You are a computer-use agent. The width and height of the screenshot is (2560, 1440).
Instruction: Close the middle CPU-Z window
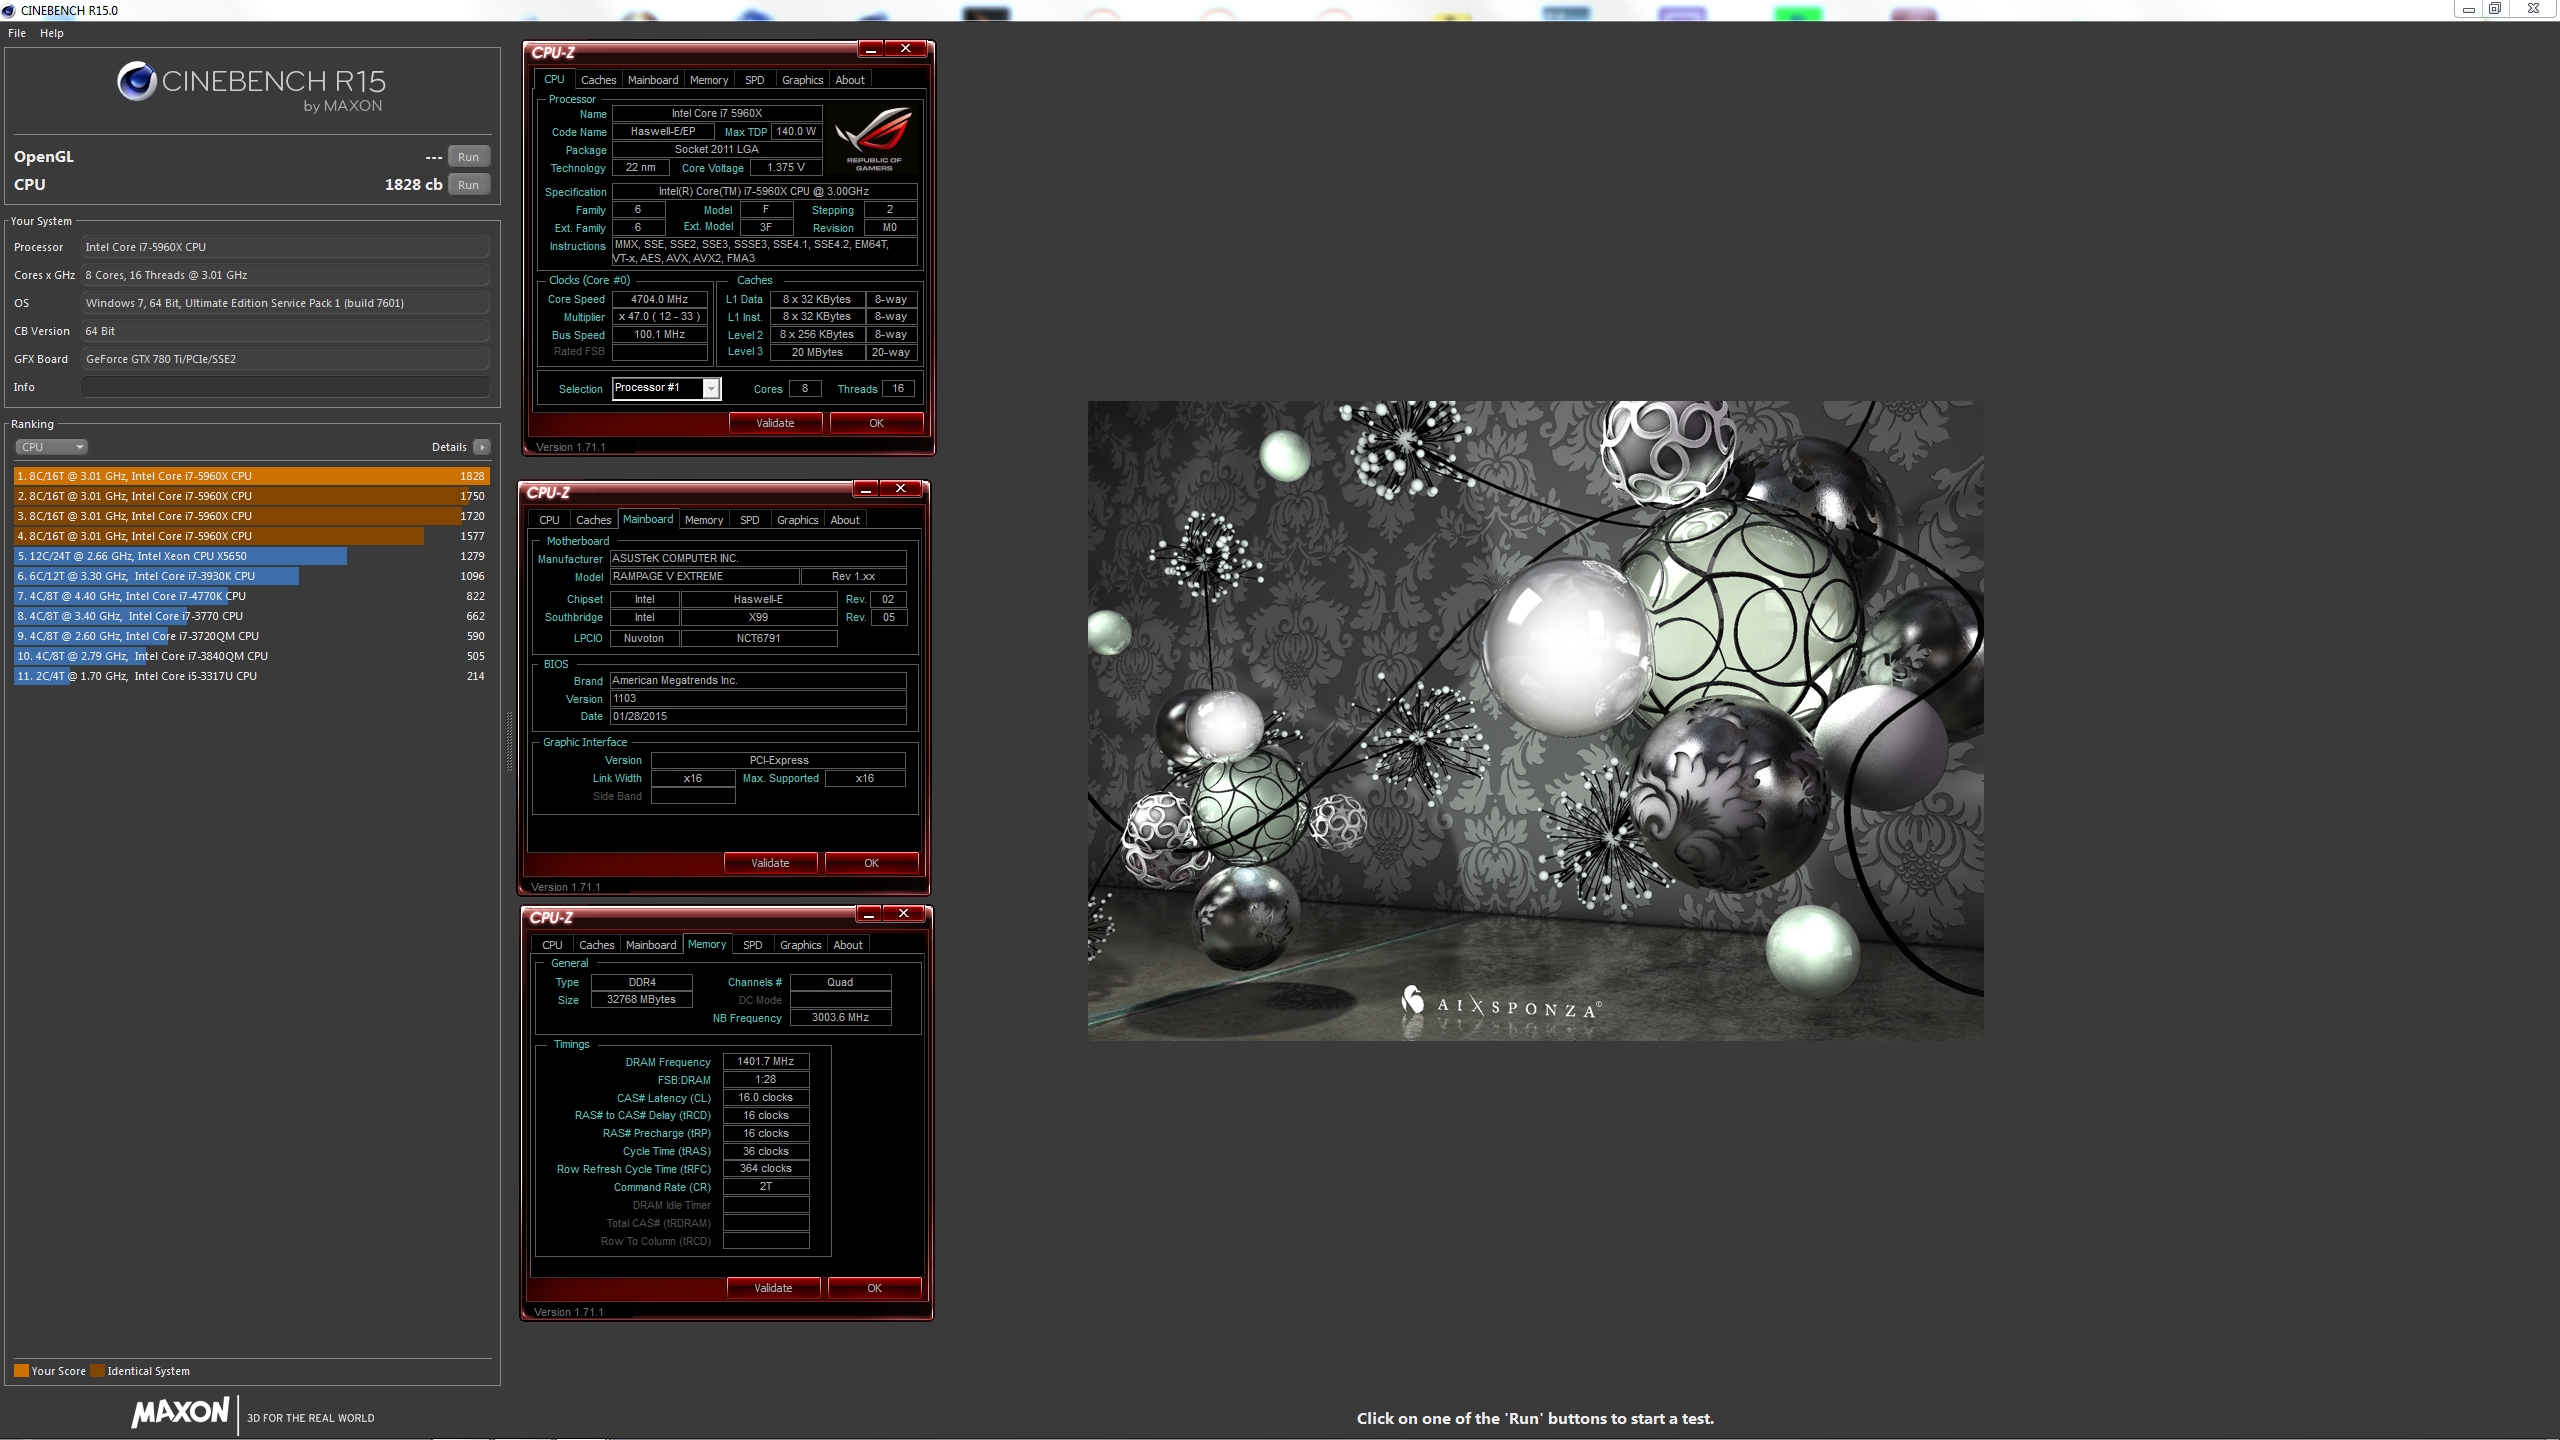(x=901, y=488)
